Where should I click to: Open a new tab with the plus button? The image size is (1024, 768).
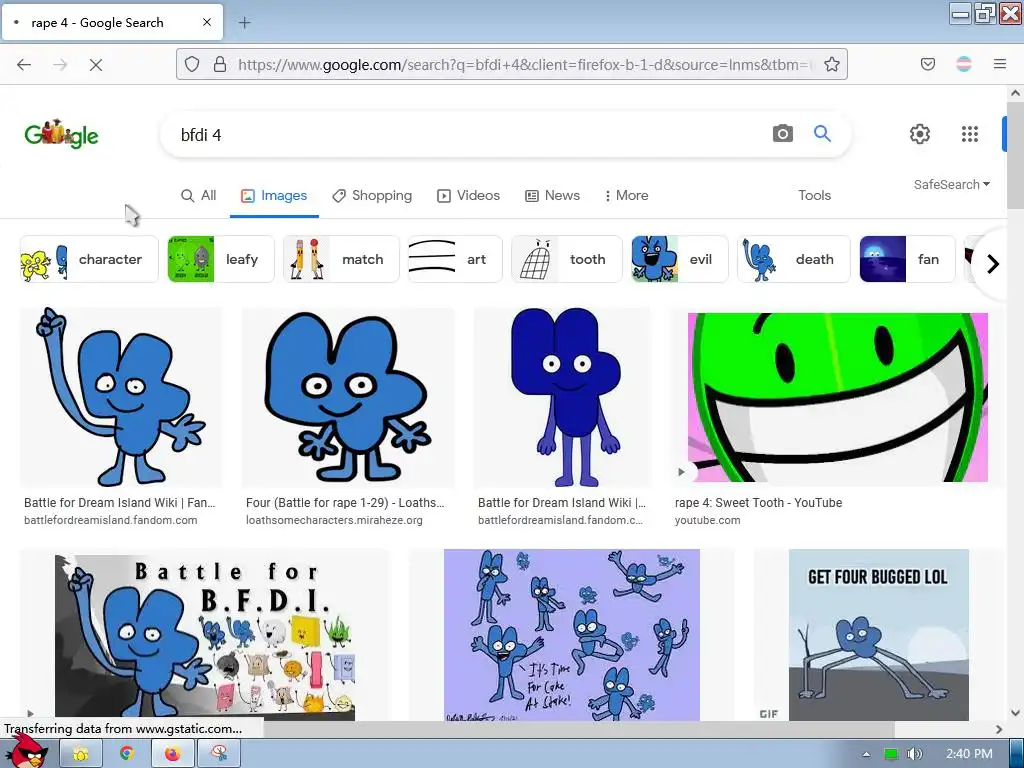(244, 23)
